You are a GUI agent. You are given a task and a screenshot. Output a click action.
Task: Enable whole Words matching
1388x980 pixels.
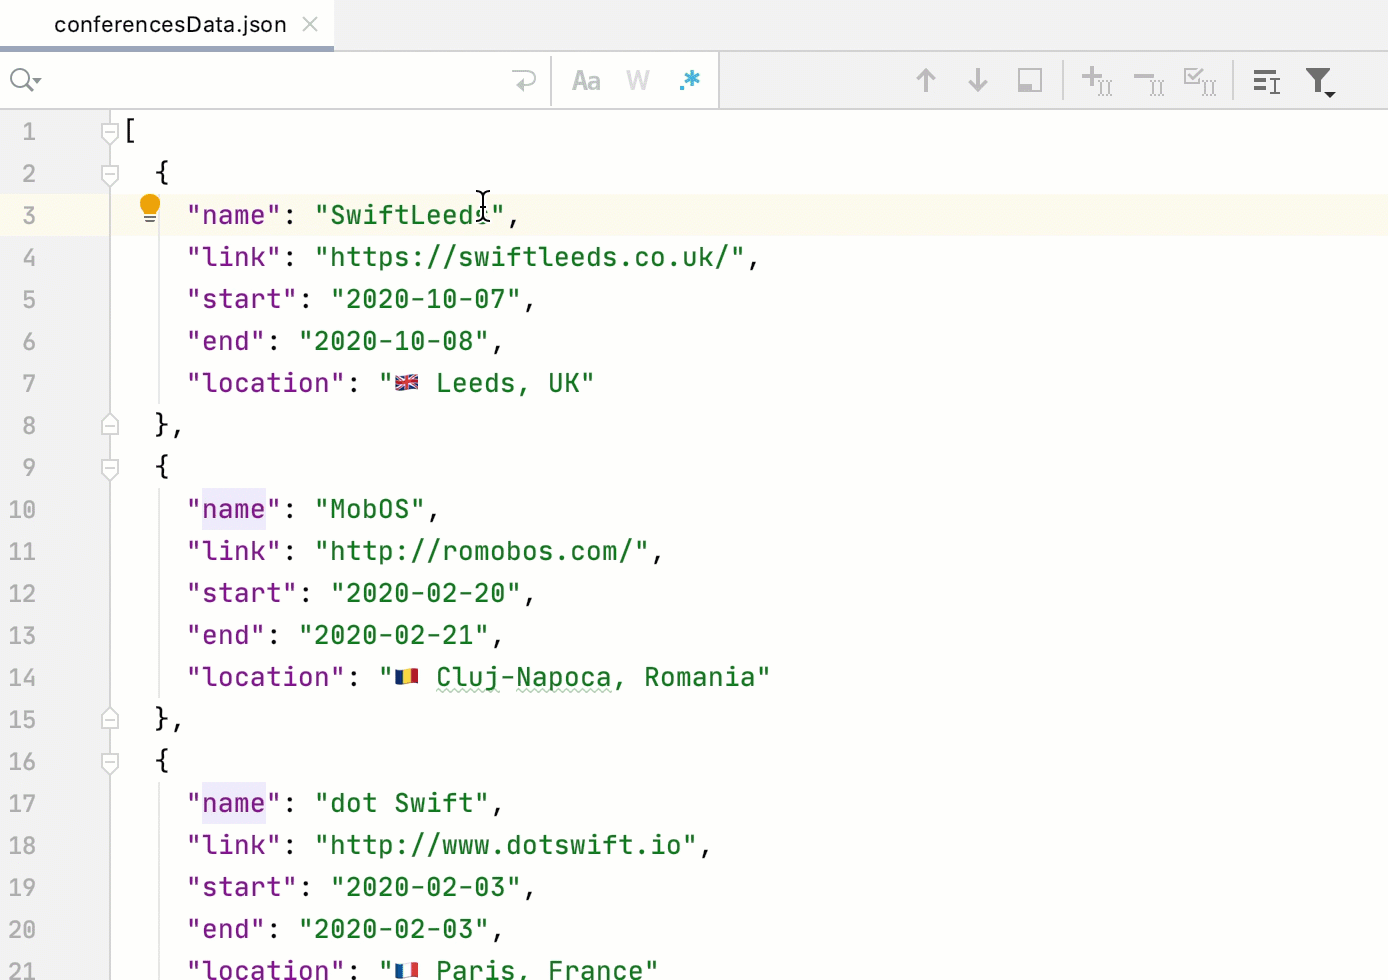click(637, 80)
